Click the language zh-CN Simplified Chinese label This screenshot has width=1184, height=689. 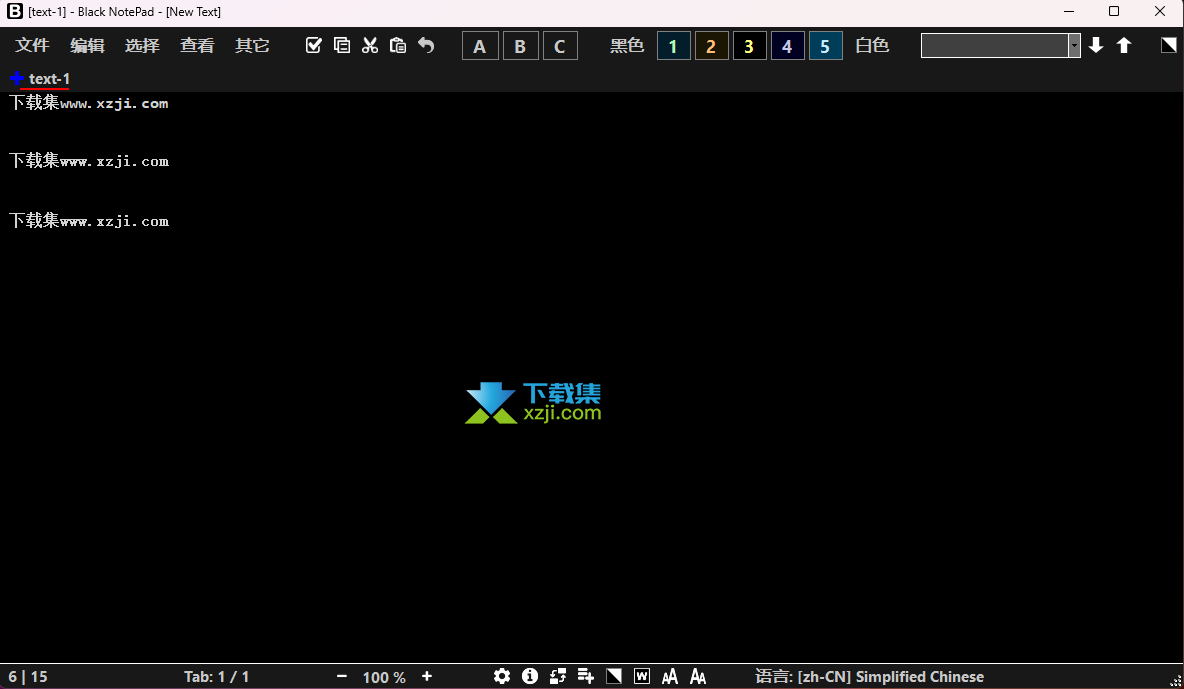870,676
